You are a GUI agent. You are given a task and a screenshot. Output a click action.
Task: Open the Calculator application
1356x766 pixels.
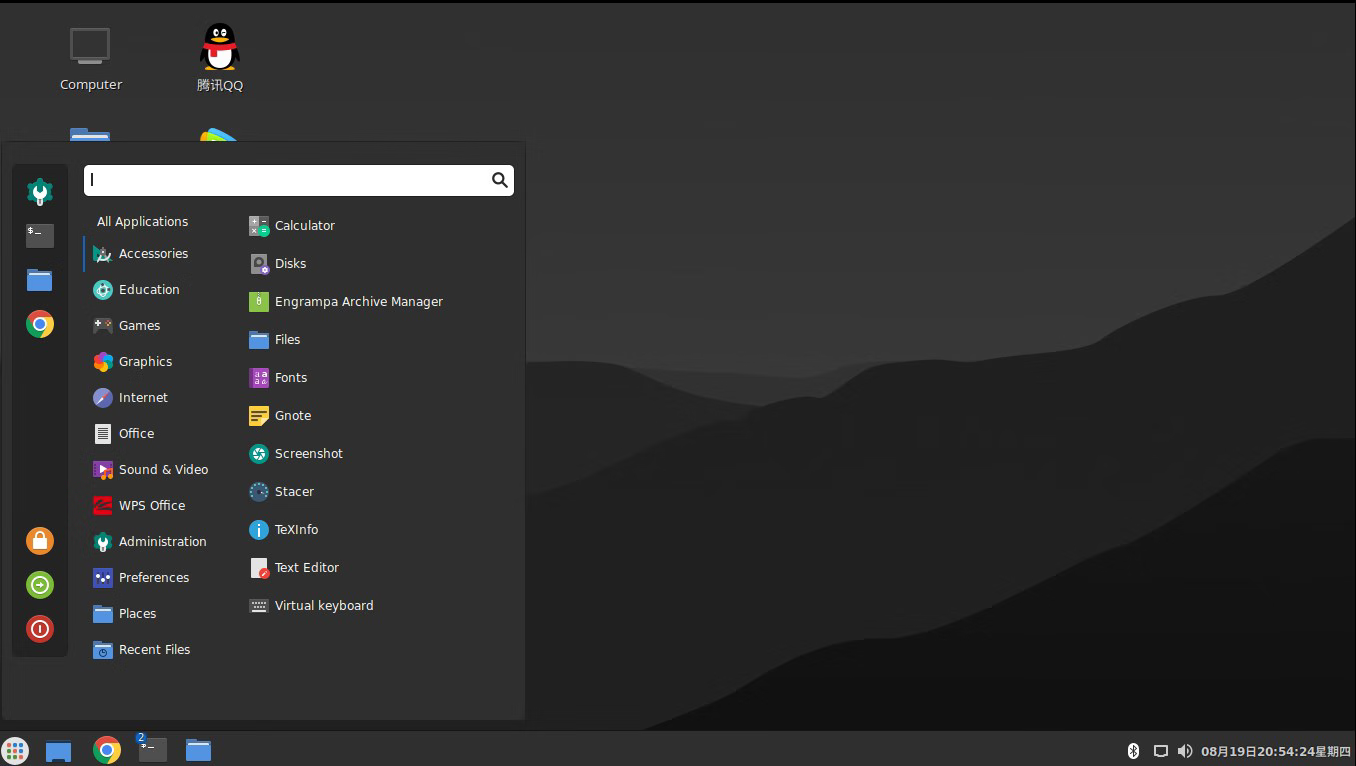click(x=304, y=226)
